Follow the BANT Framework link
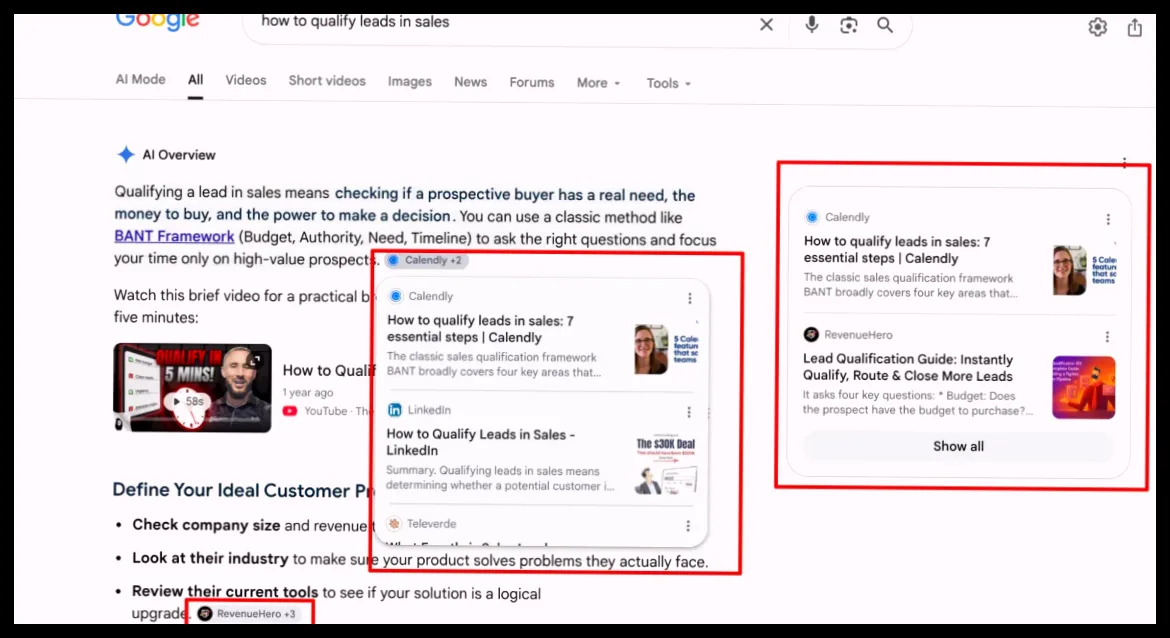 pos(174,237)
